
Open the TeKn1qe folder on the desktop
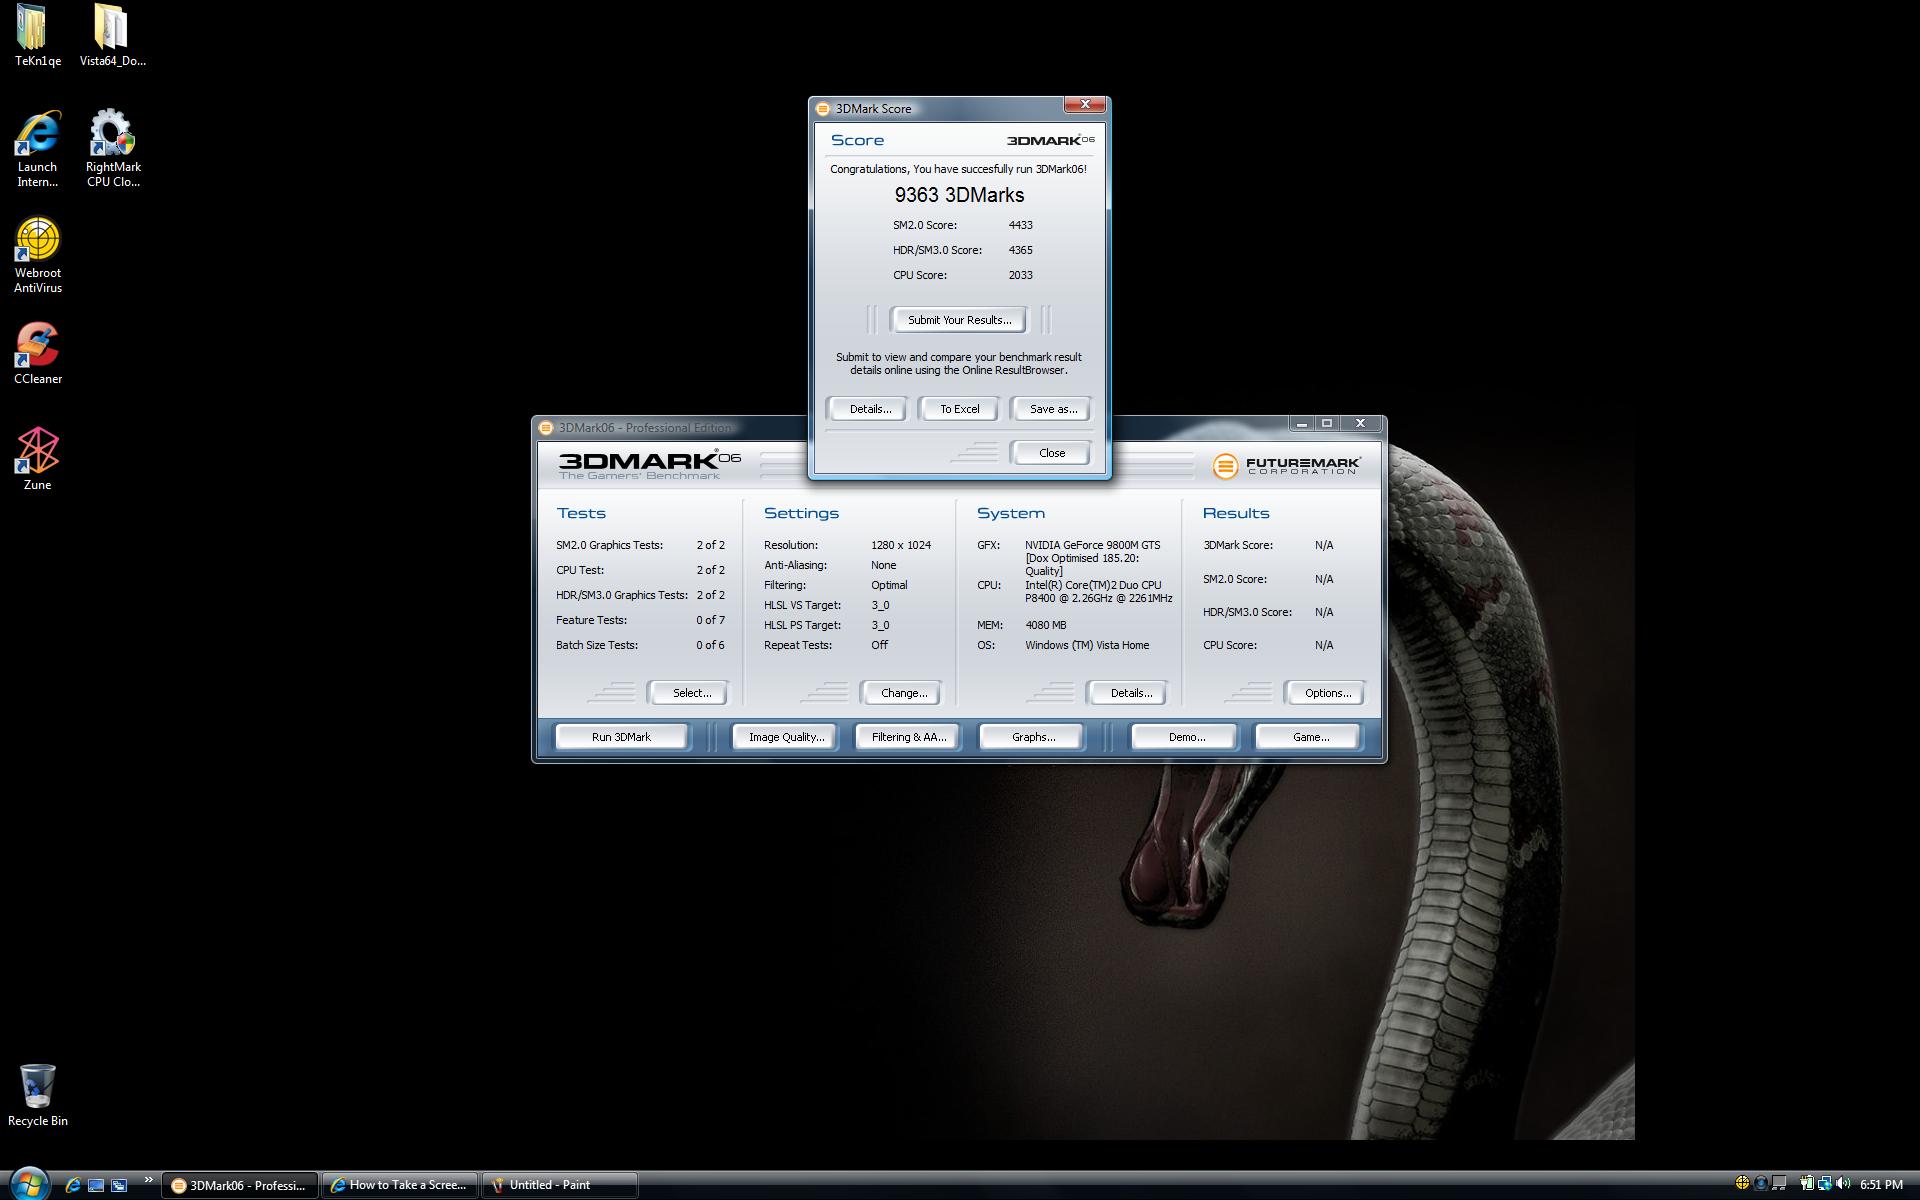pyautogui.click(x=37, y=35)
